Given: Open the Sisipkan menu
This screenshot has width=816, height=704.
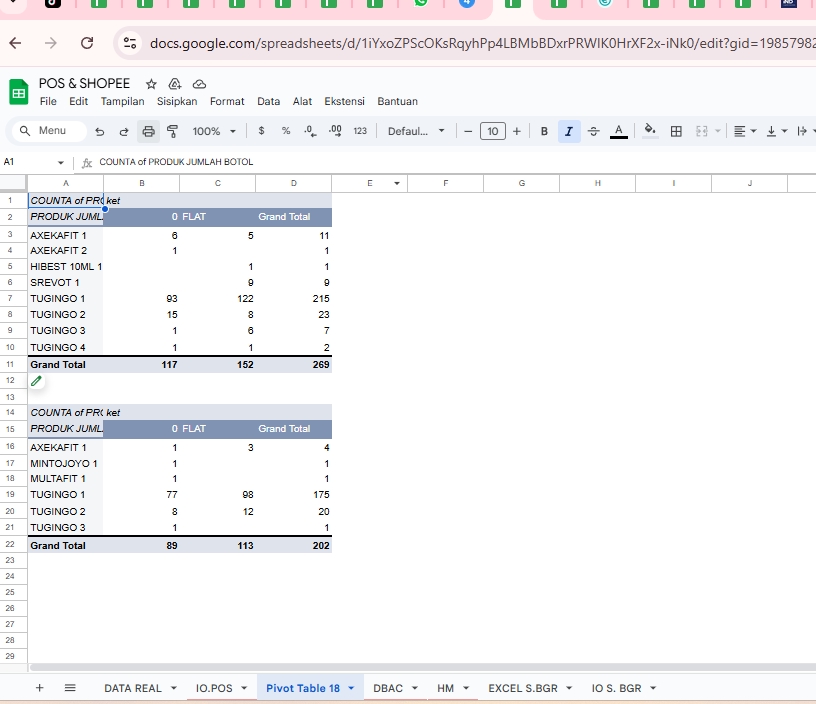Looking at the screenshot, I should pos(176,101).
